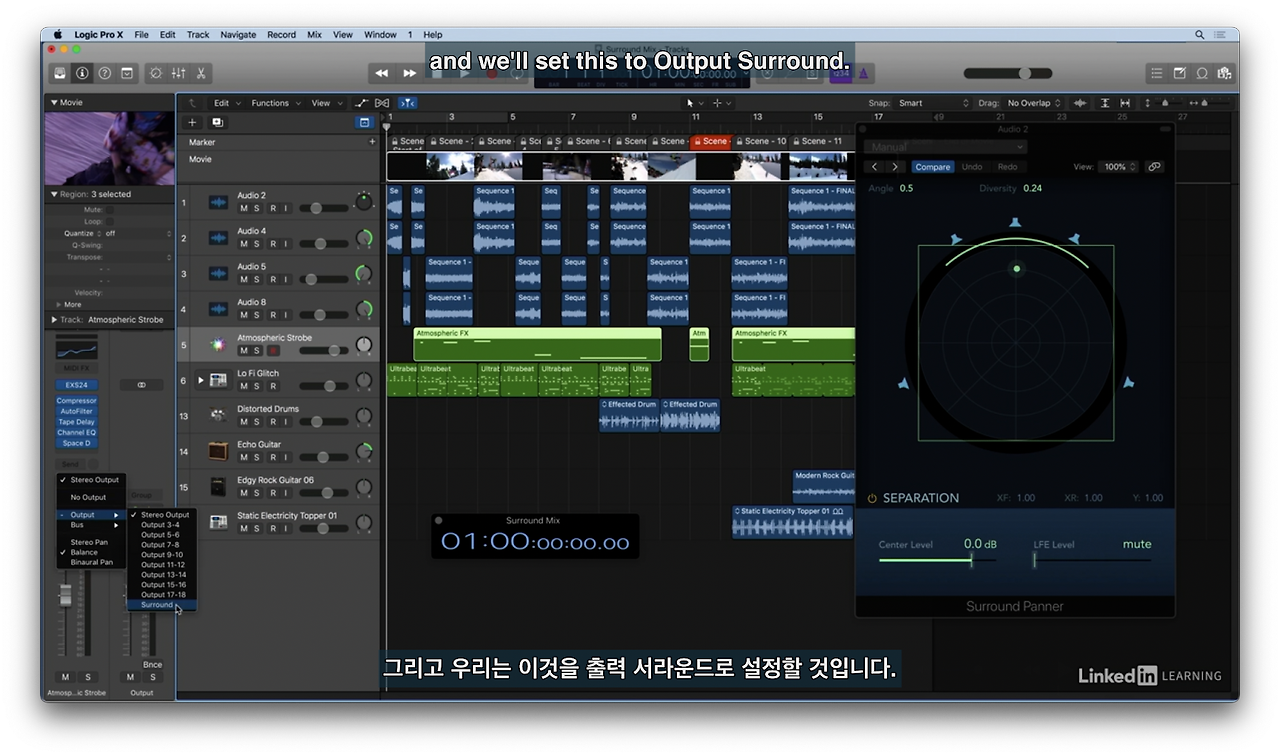Click the EXS24 instrument slot
Screen dimensions: 1280x756
(77, 384)
